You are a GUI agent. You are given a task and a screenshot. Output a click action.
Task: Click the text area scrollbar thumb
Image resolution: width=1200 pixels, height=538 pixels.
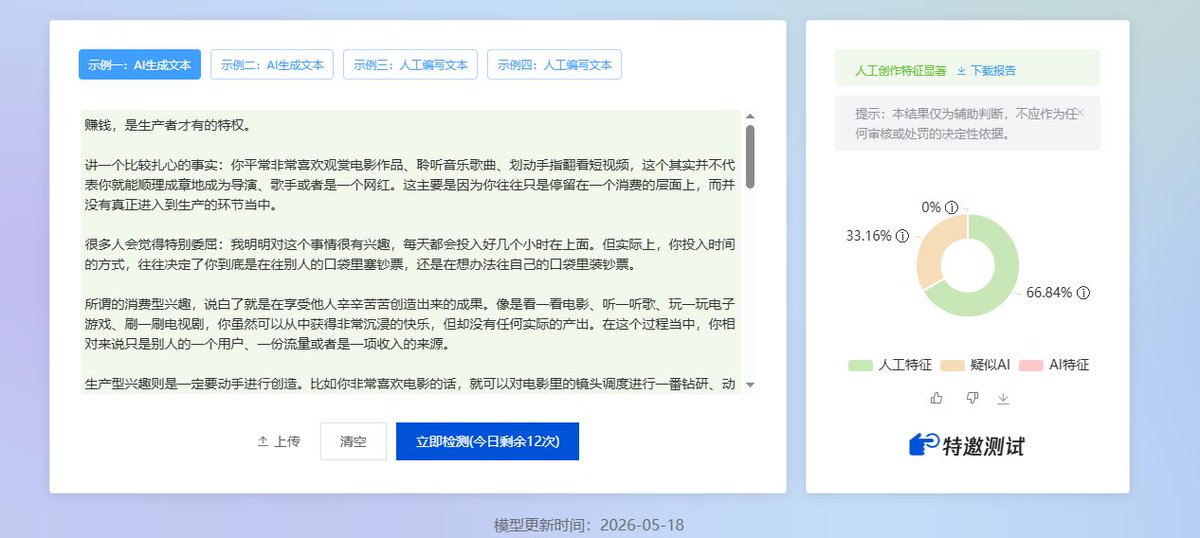[x=750, y=156]
